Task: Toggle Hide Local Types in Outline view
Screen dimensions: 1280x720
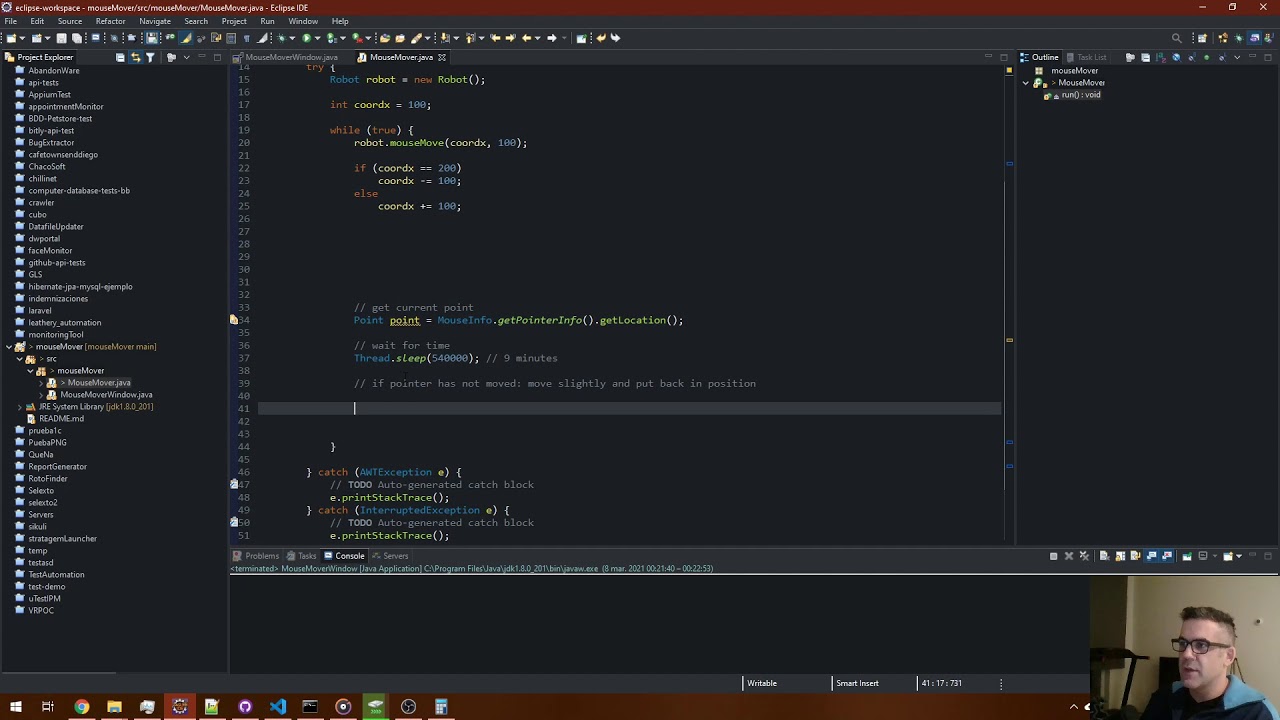Action: [1222, 57]
